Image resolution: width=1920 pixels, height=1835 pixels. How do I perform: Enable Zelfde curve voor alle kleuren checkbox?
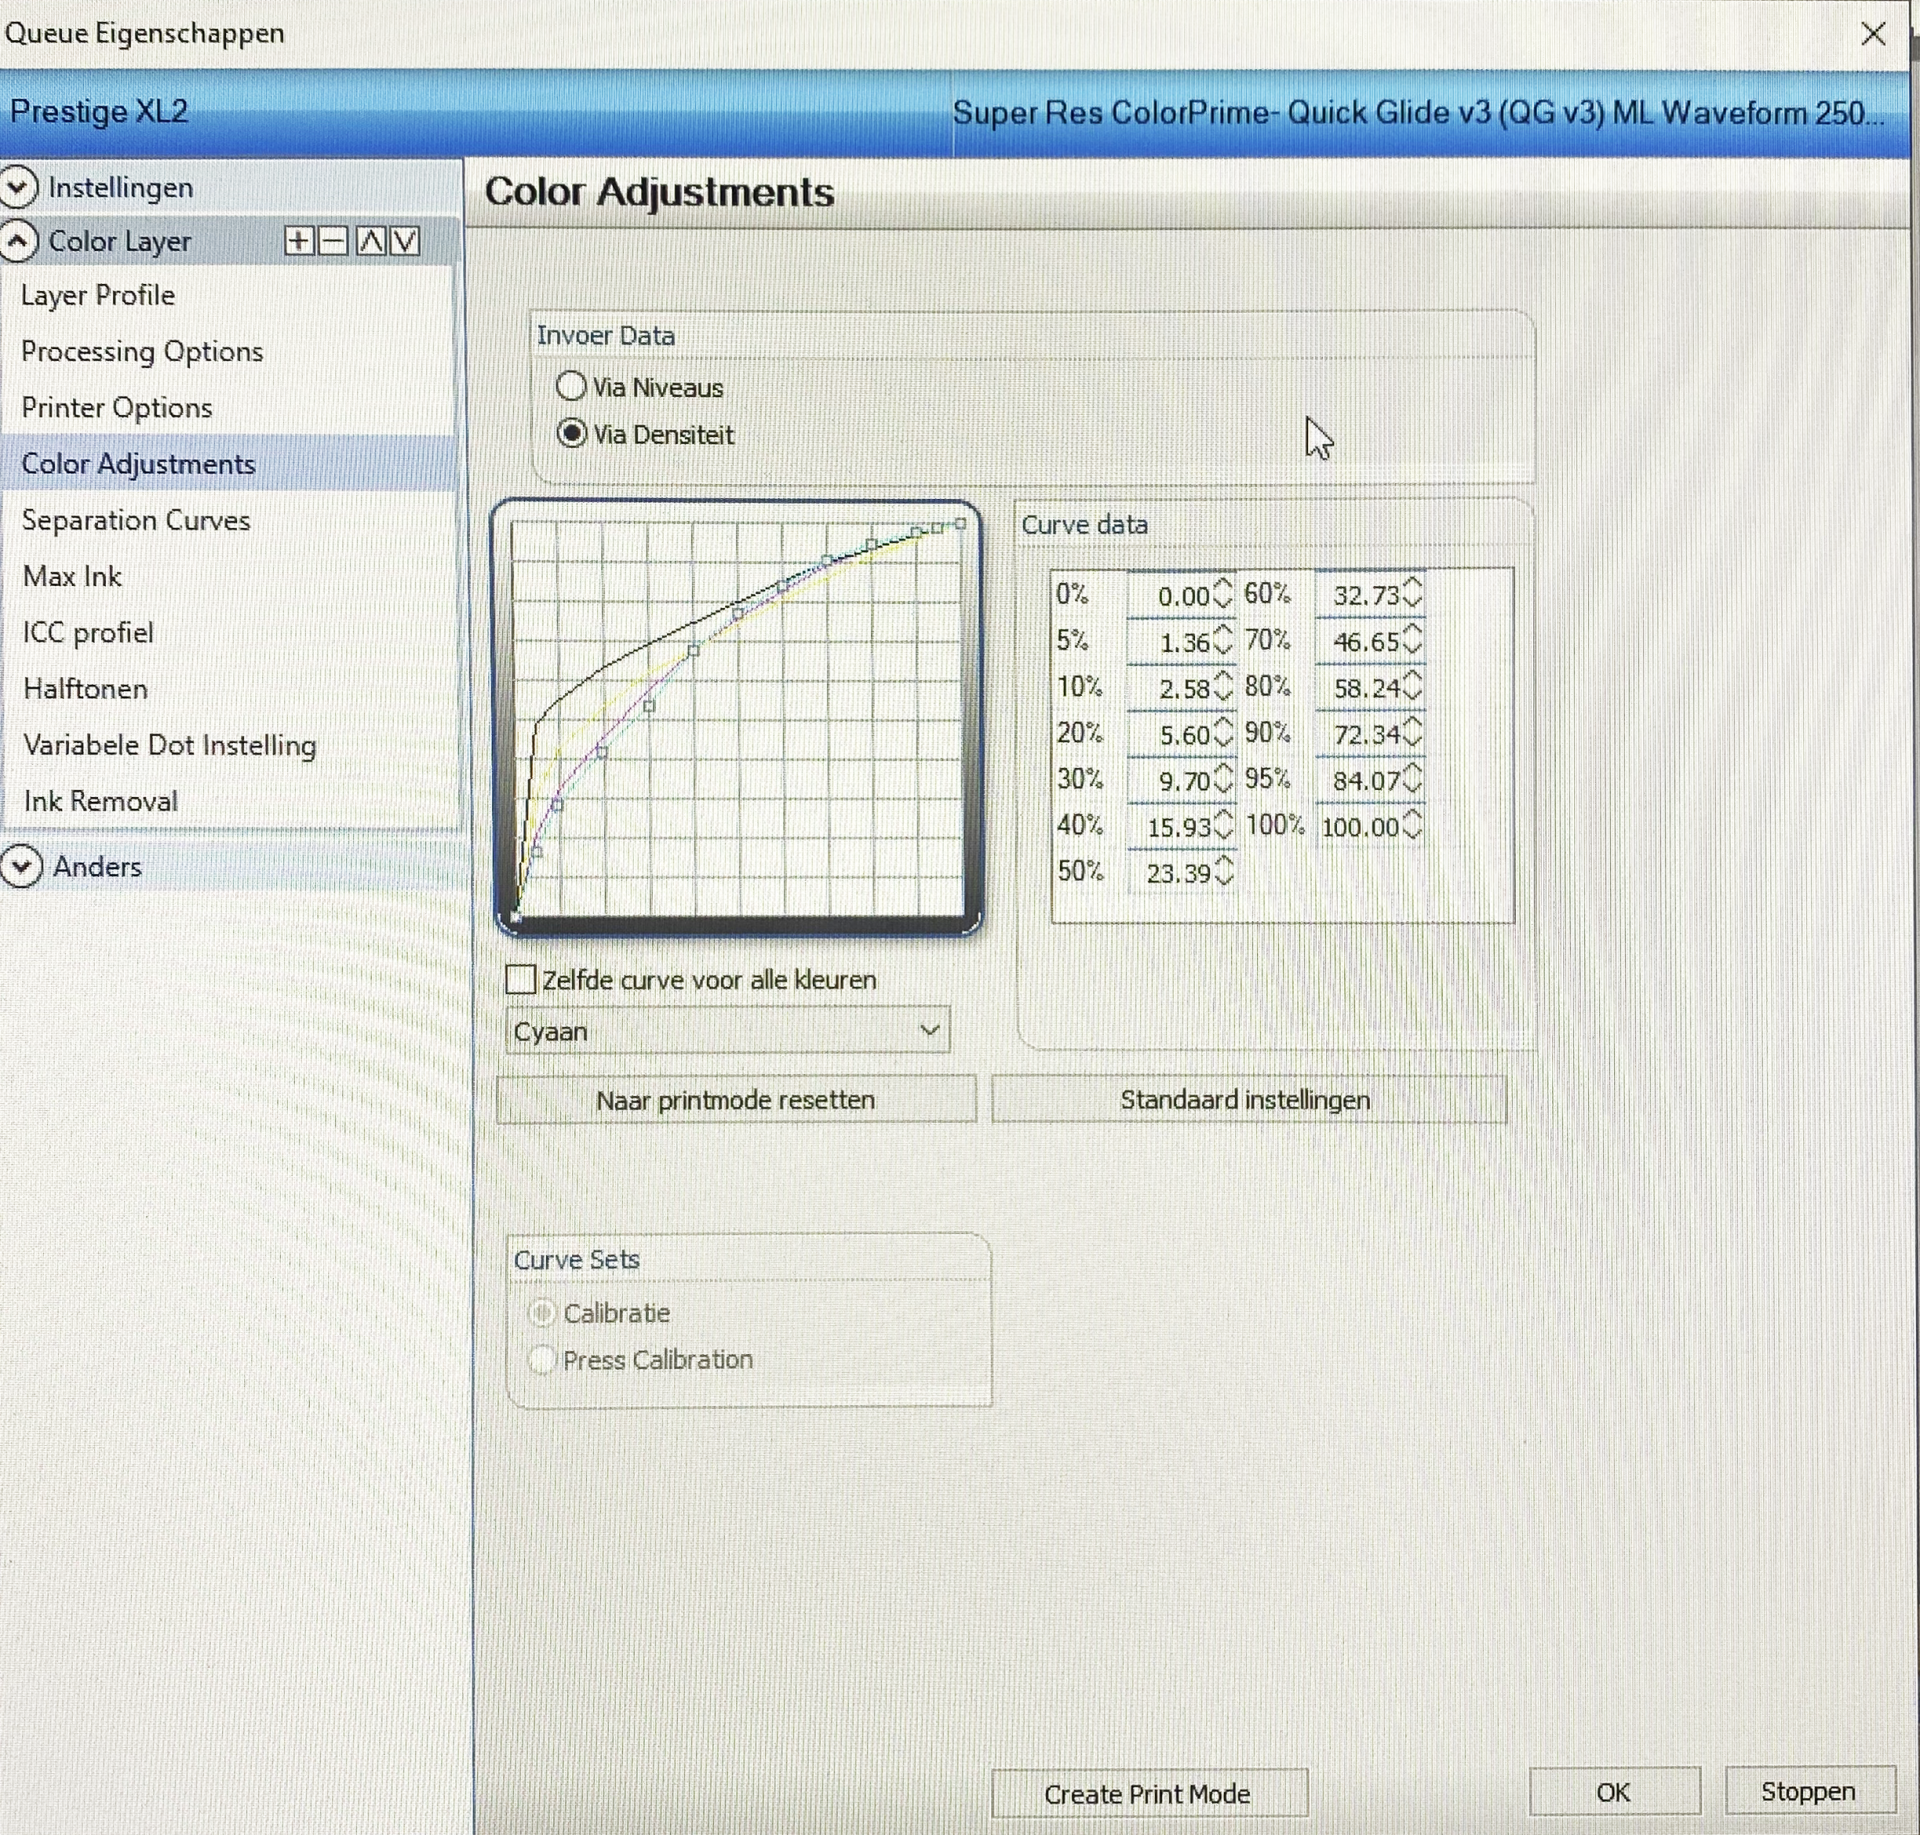[521, 979]
